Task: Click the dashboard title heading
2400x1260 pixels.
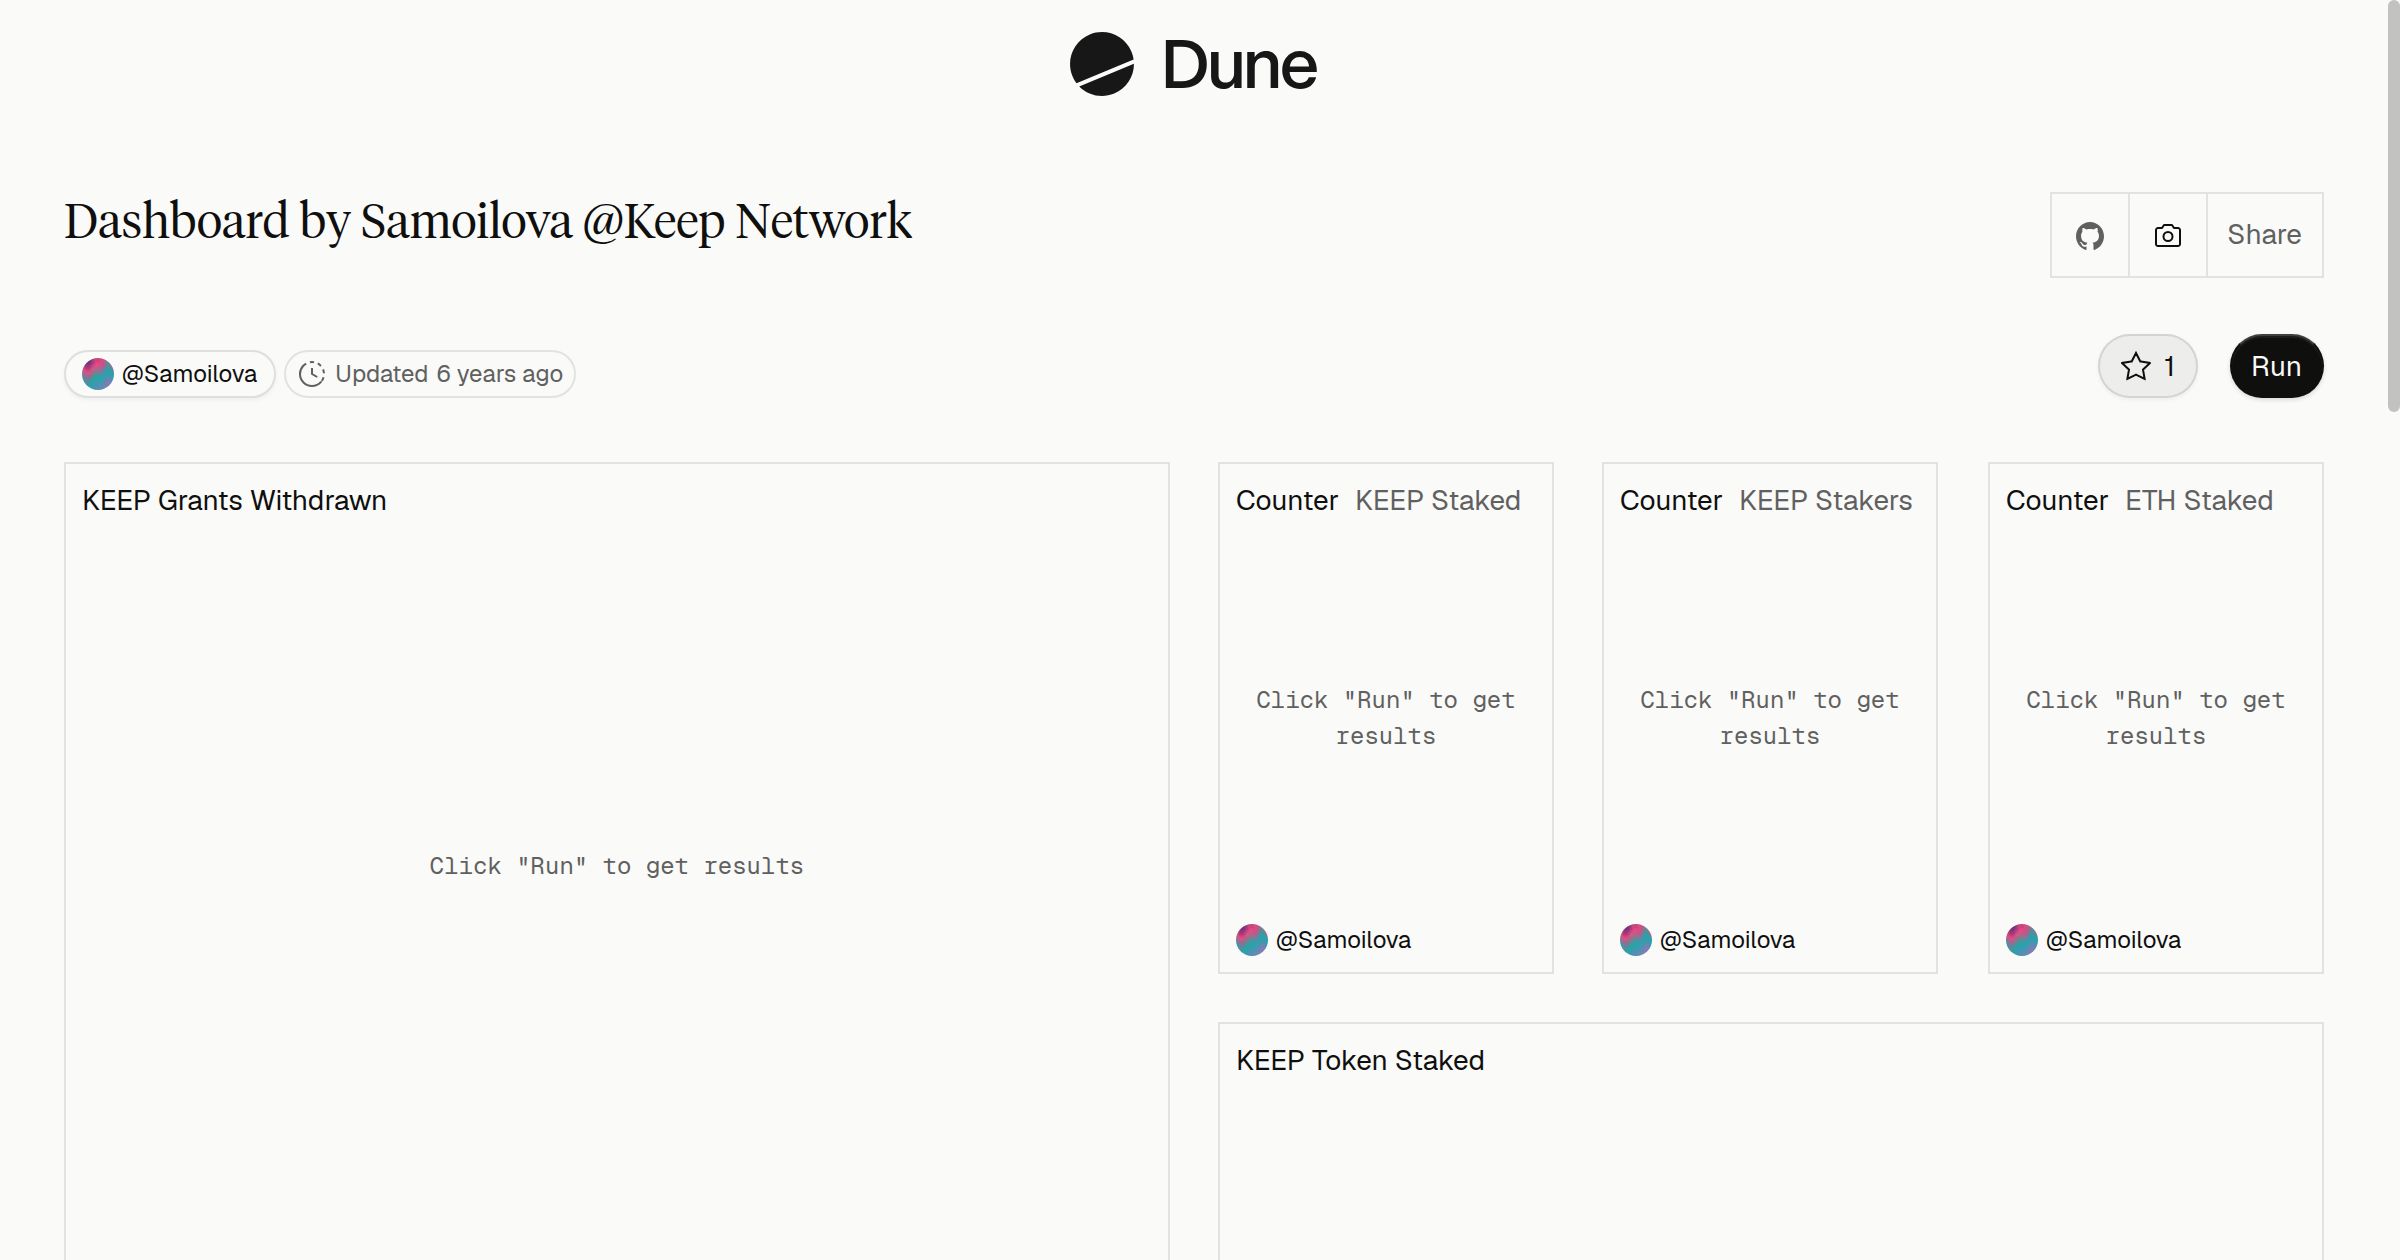Action: [x=488, y=221]
